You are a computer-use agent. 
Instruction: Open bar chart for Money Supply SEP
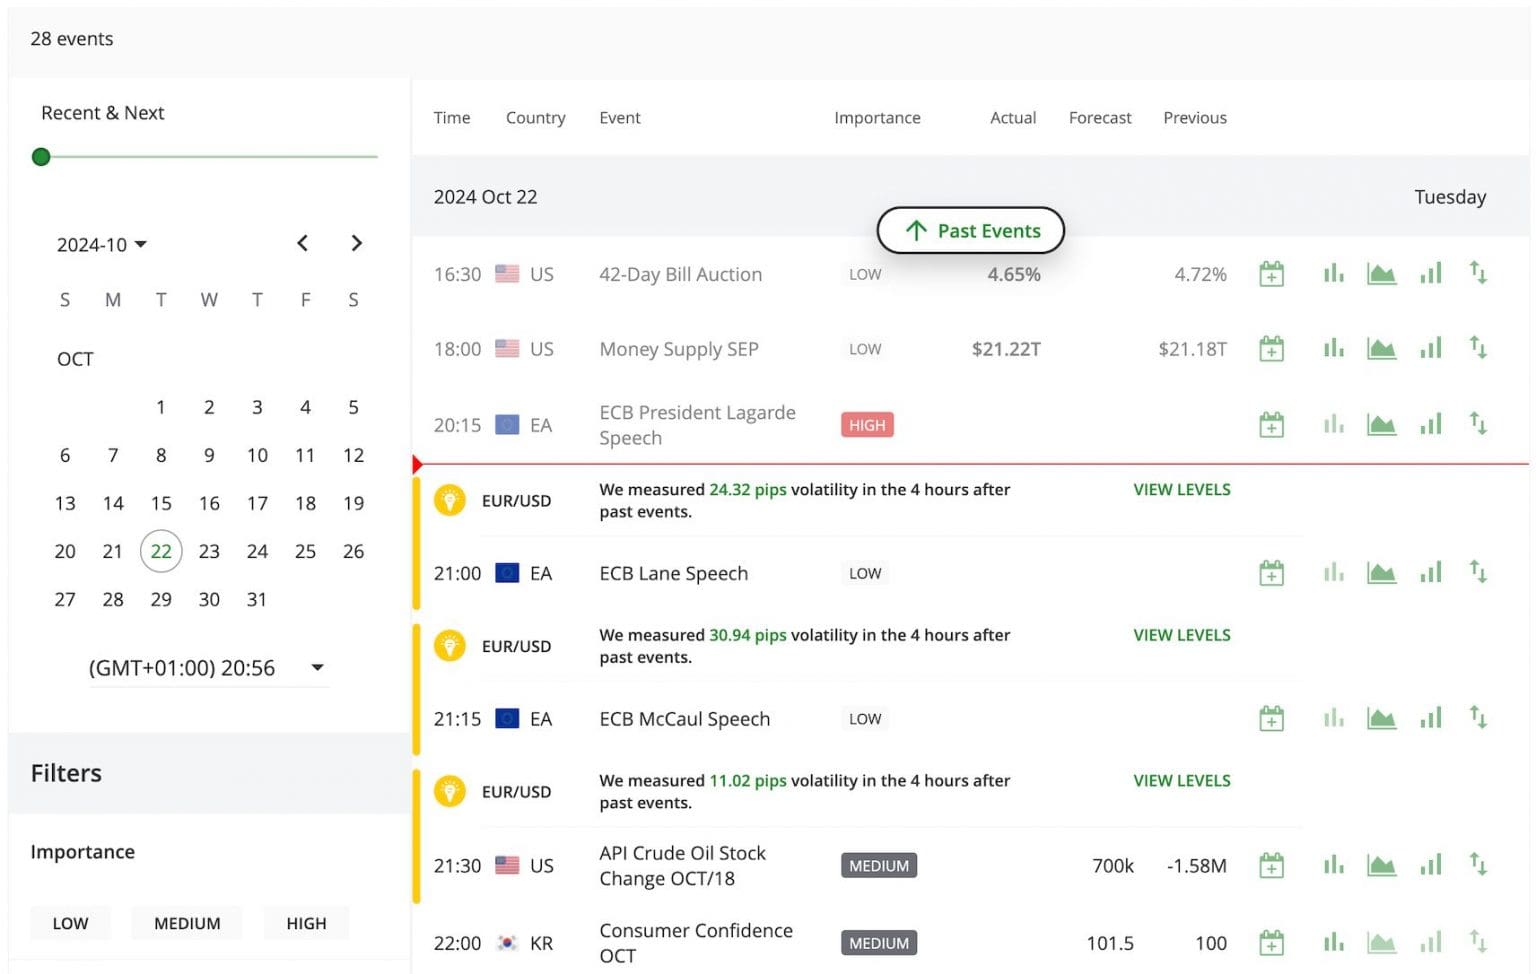pyautogui.click(x=1333, y=349)
